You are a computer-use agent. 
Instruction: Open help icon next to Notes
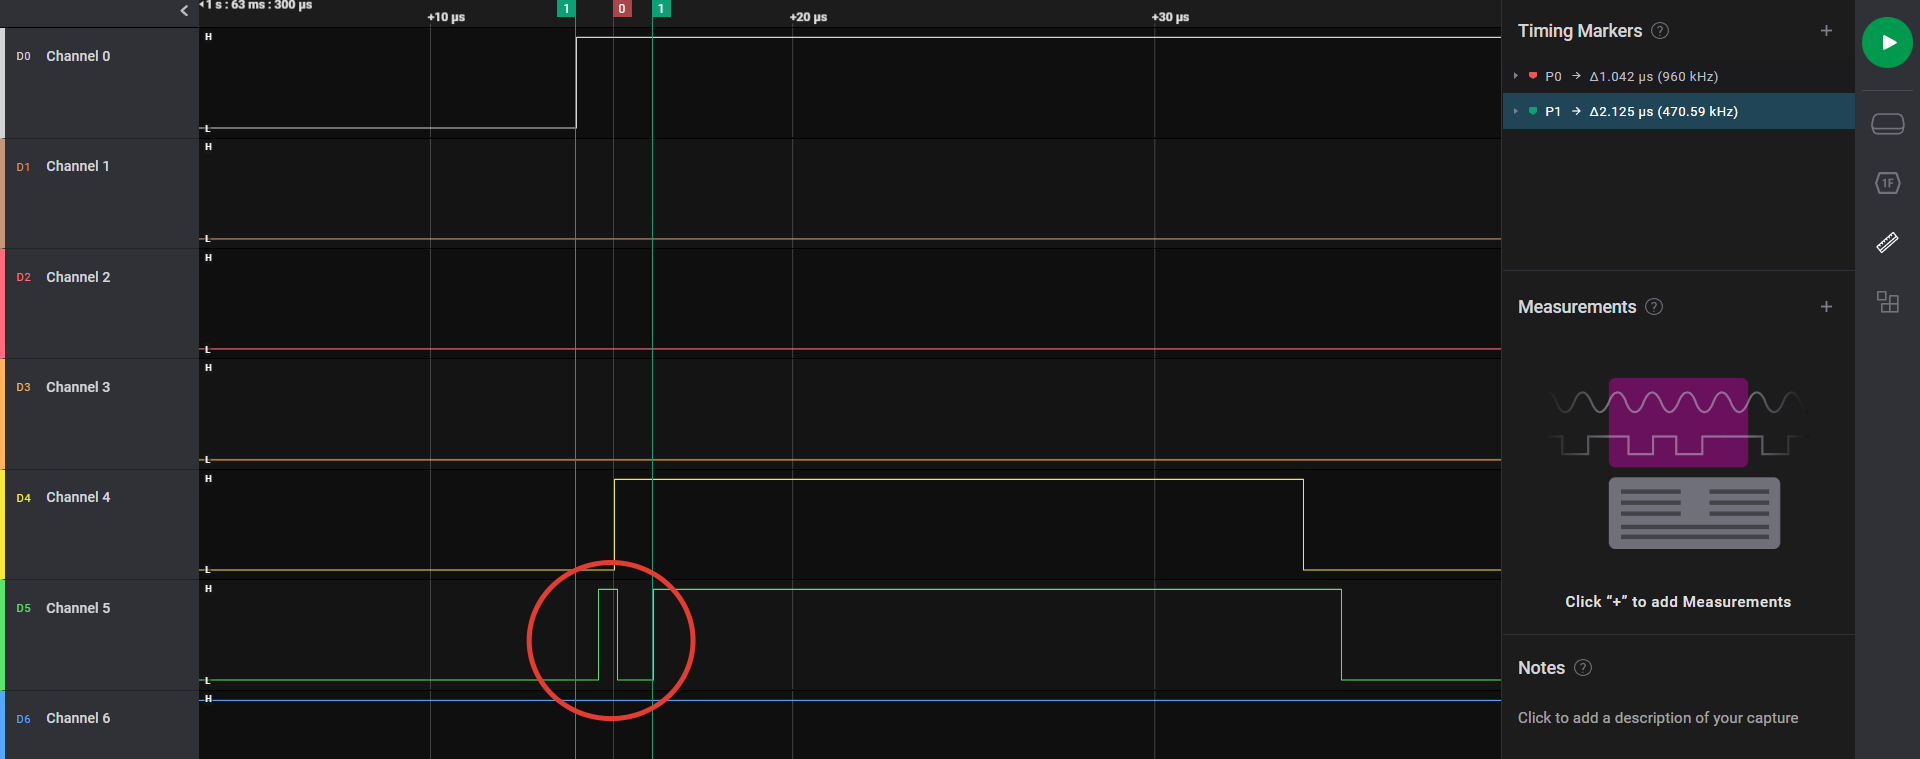pyautogui.click(x=1583, y=668)
